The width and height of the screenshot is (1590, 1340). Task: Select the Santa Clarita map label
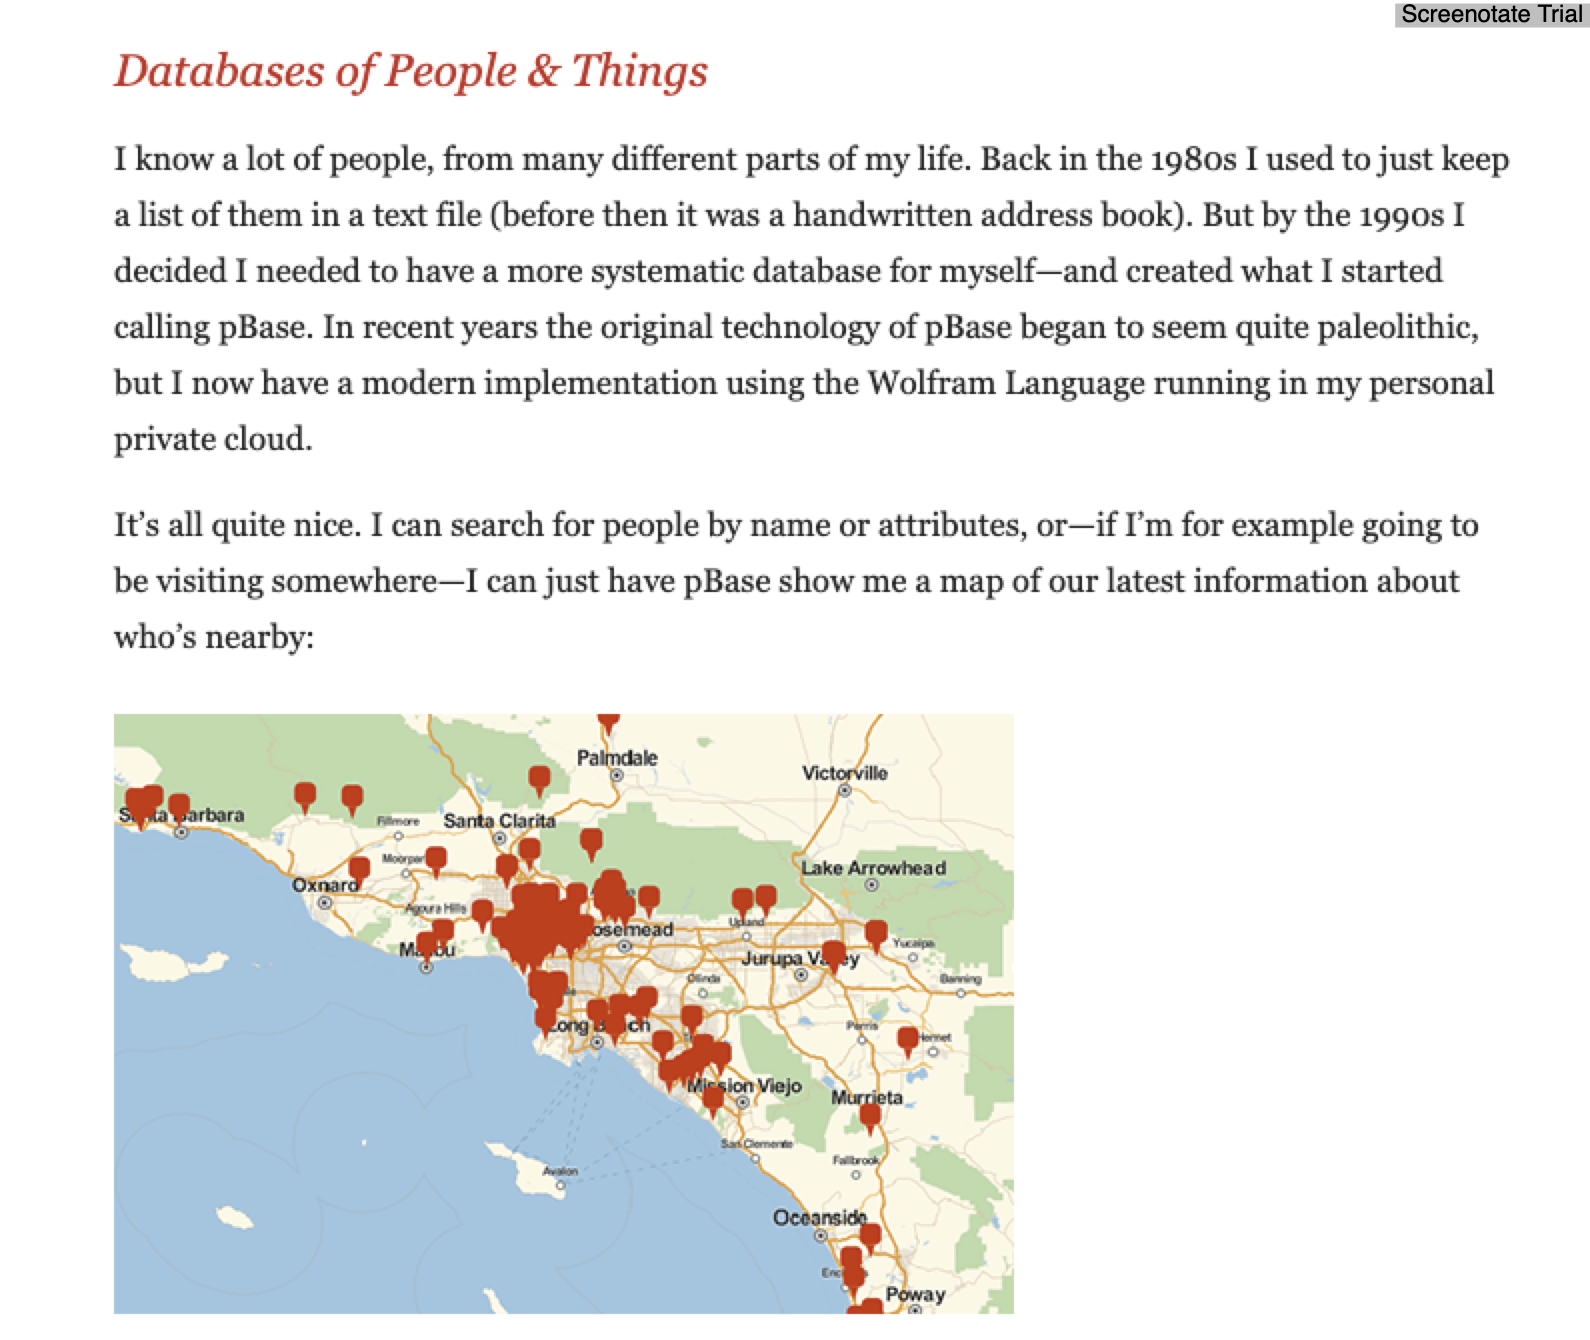(499, 820)
